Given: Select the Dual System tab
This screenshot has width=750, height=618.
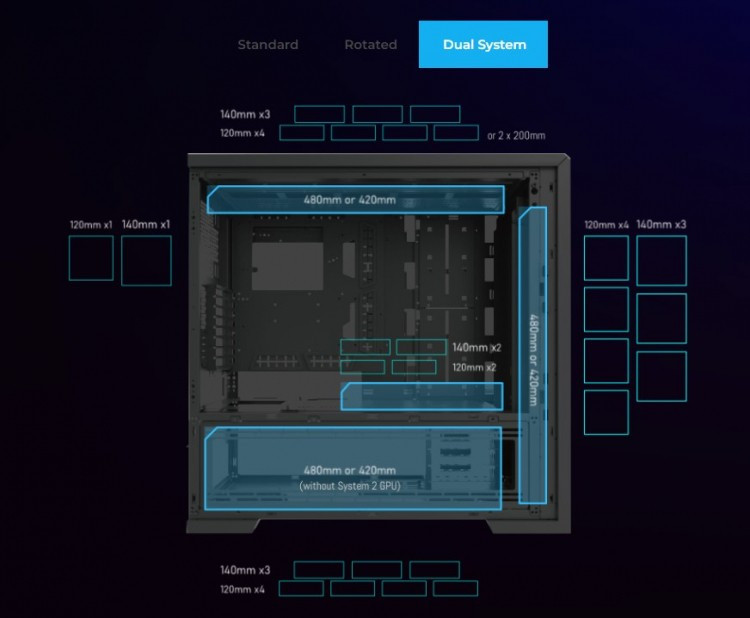Looking at the screenshot, I should click(x=483, y=44).
